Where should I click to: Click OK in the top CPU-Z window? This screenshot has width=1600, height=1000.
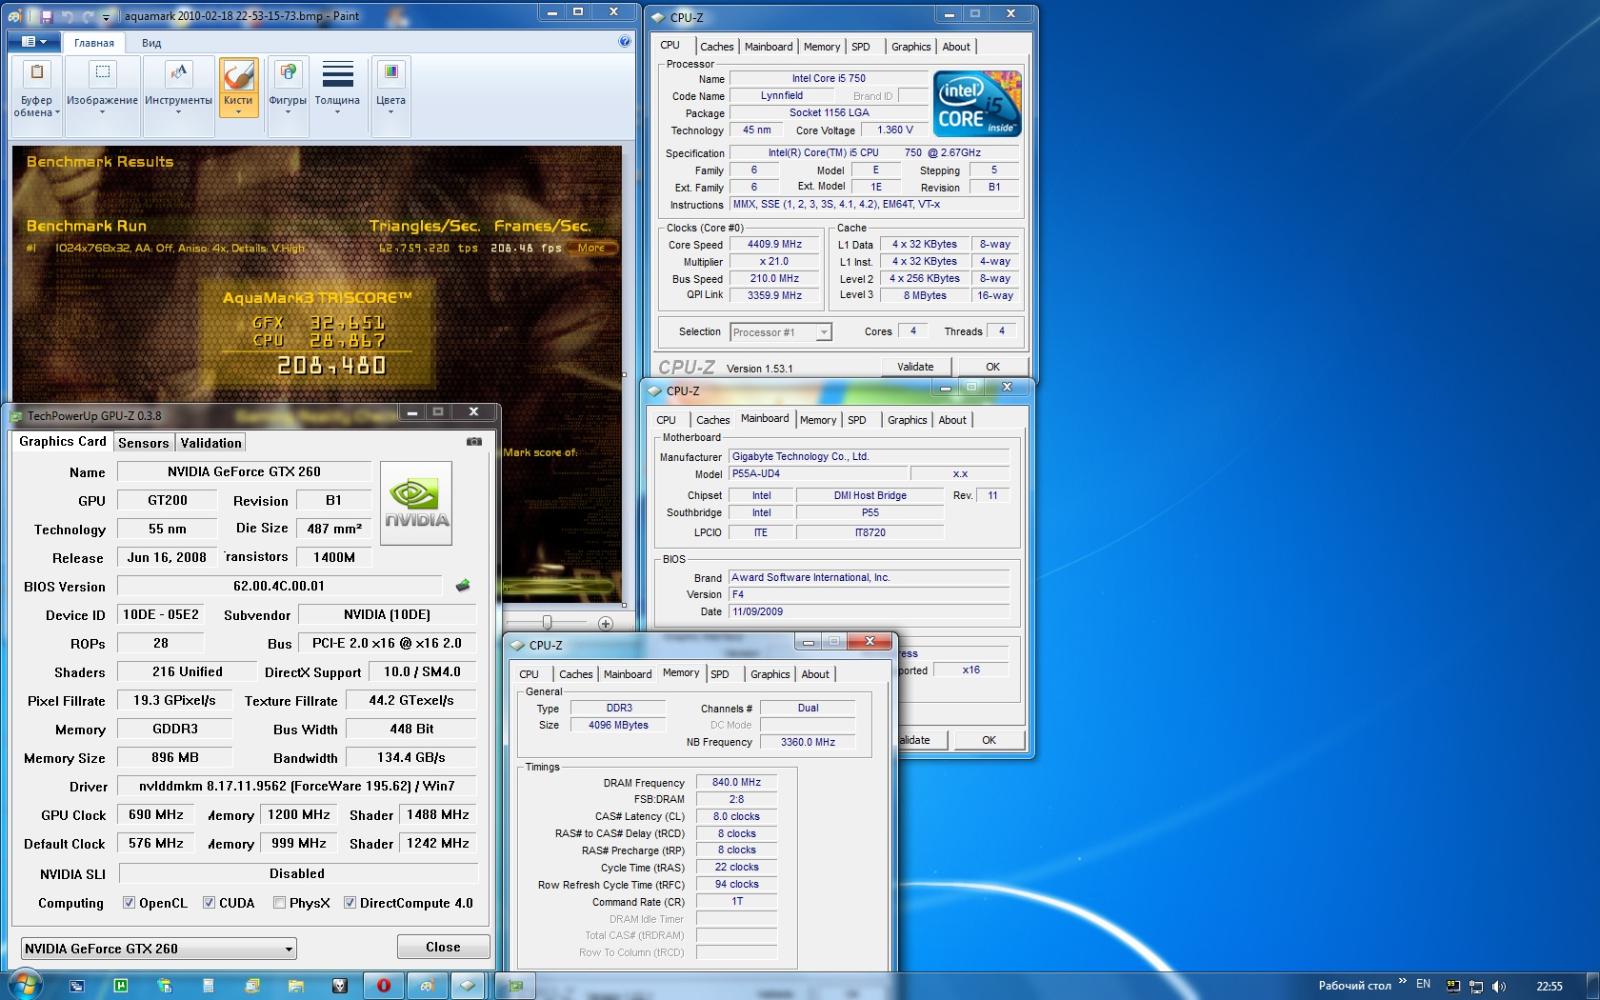(993, 367)
